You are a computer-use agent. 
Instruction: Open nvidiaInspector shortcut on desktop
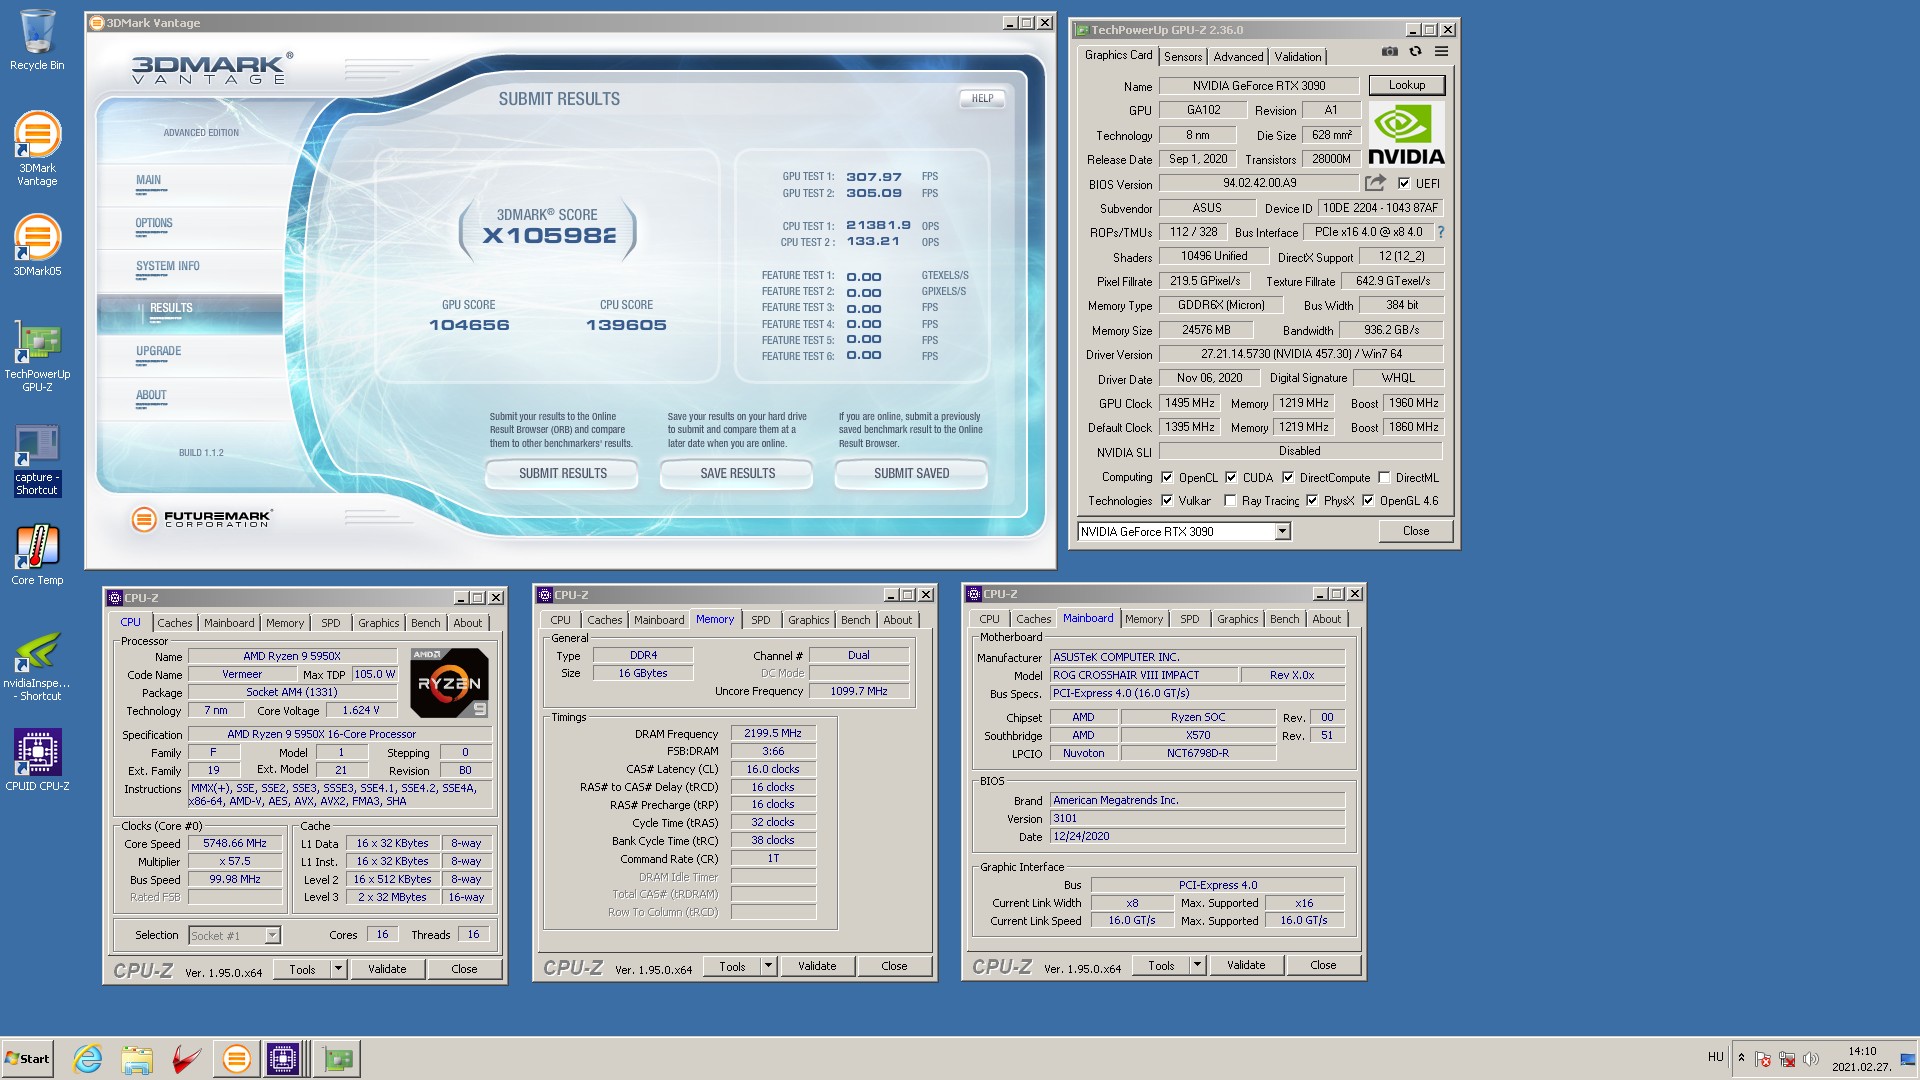point(37,666)
